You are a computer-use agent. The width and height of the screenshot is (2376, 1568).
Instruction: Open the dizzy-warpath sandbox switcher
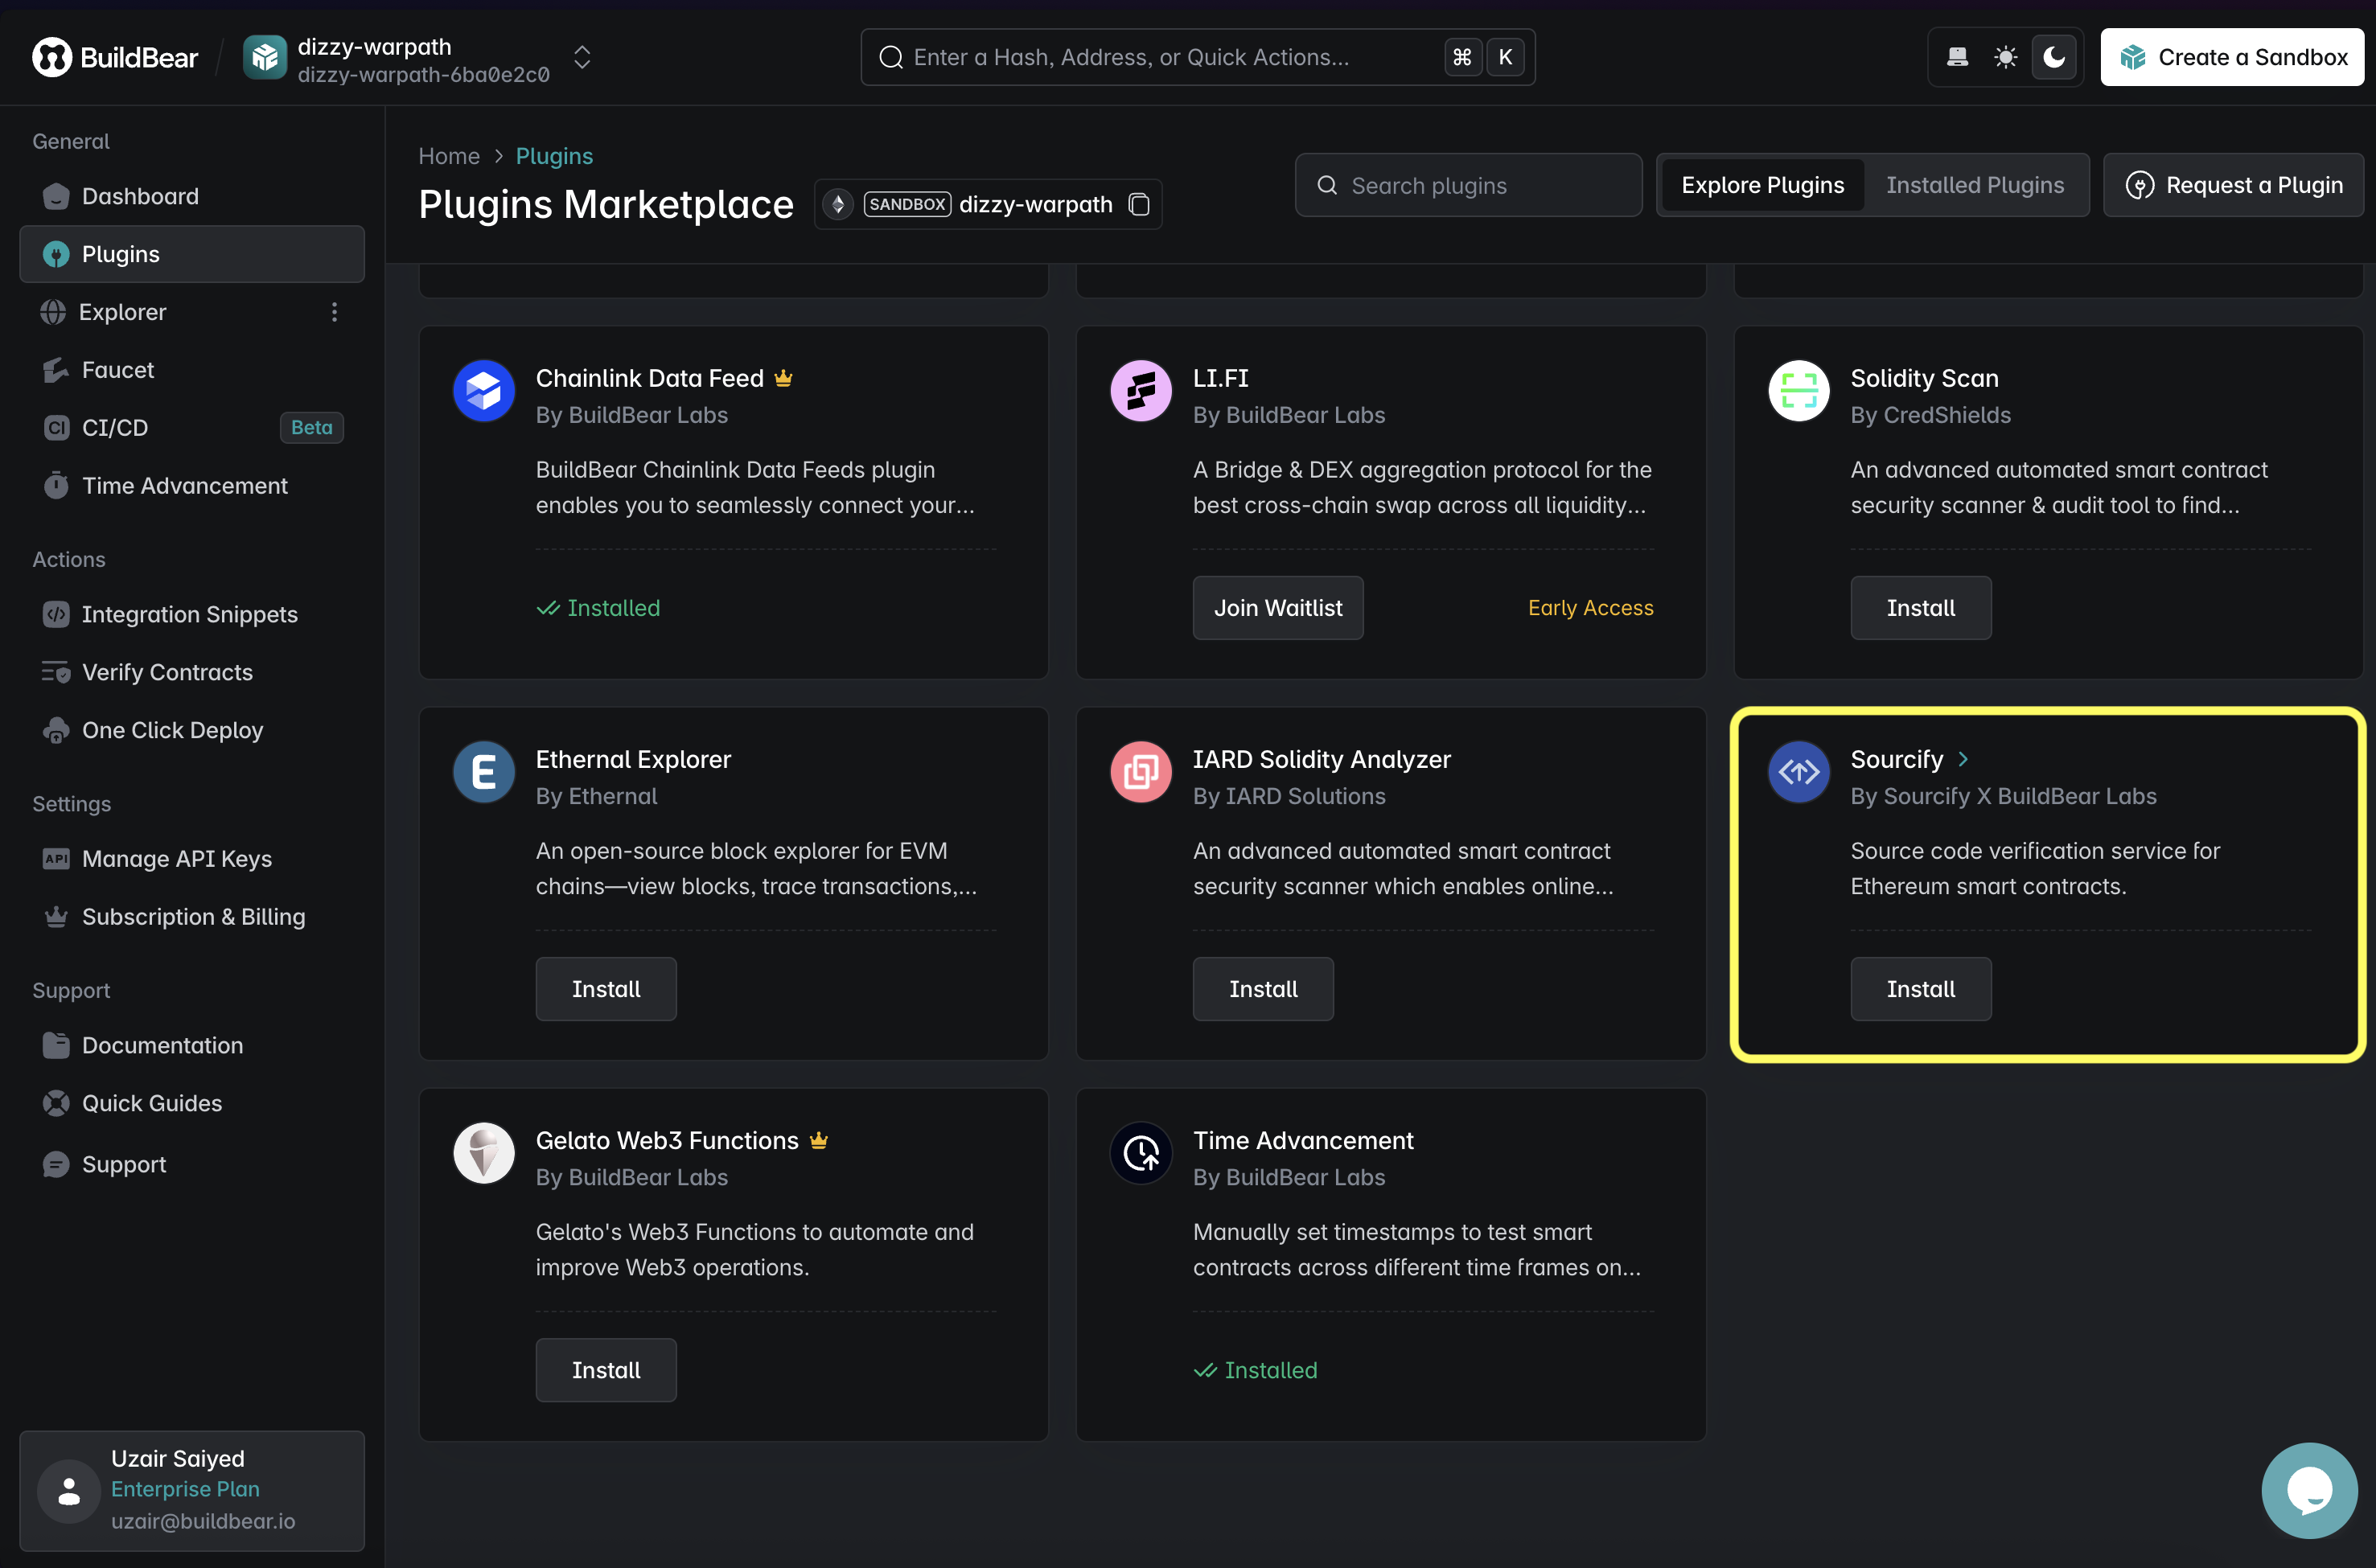(582, 58)
